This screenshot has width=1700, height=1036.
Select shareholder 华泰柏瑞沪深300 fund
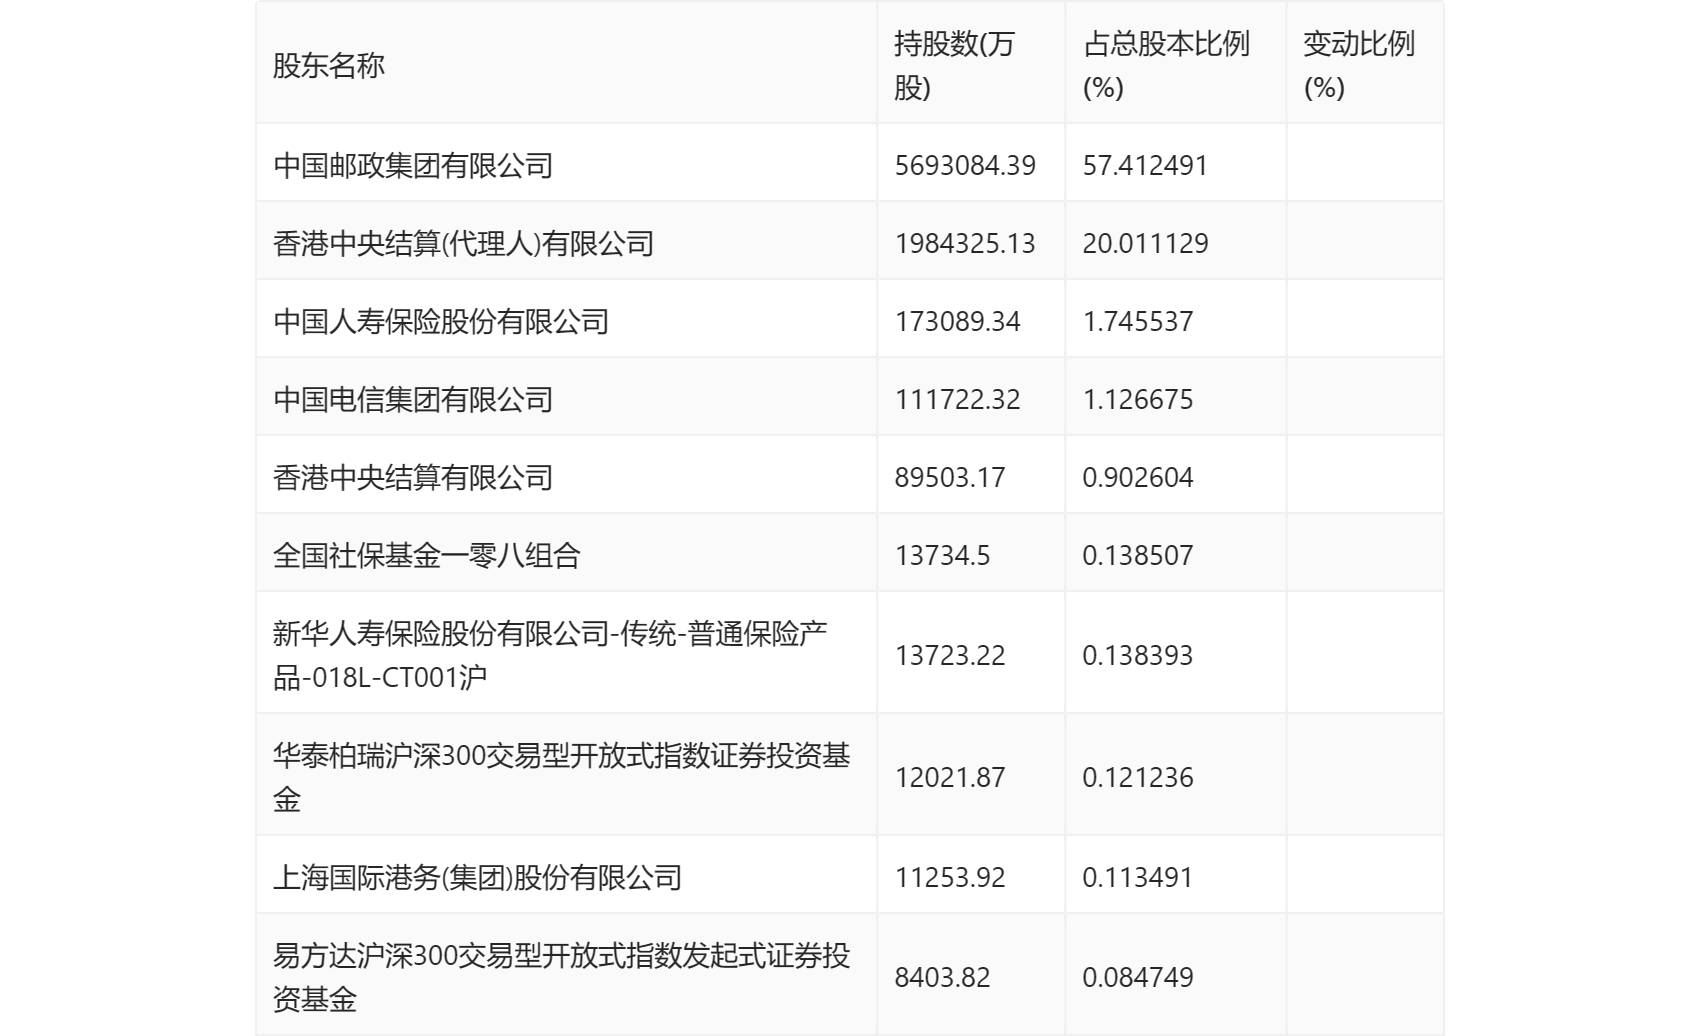[x=562, y=777]
